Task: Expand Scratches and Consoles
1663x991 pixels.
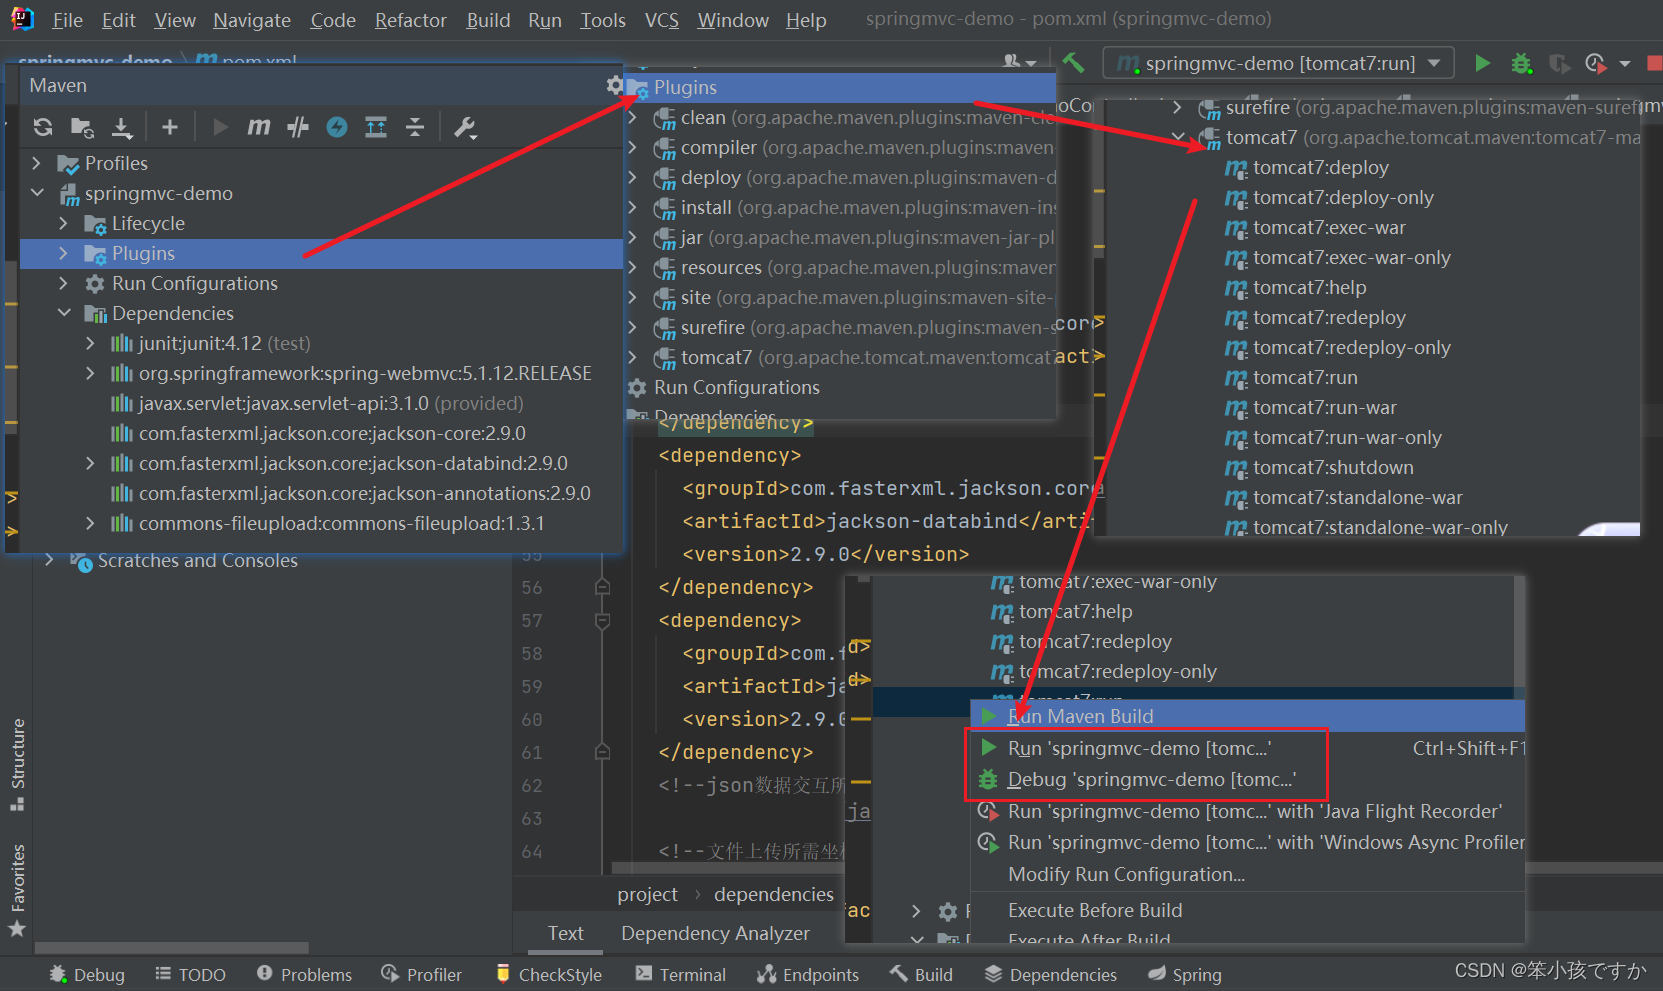Action: (49, 560)
